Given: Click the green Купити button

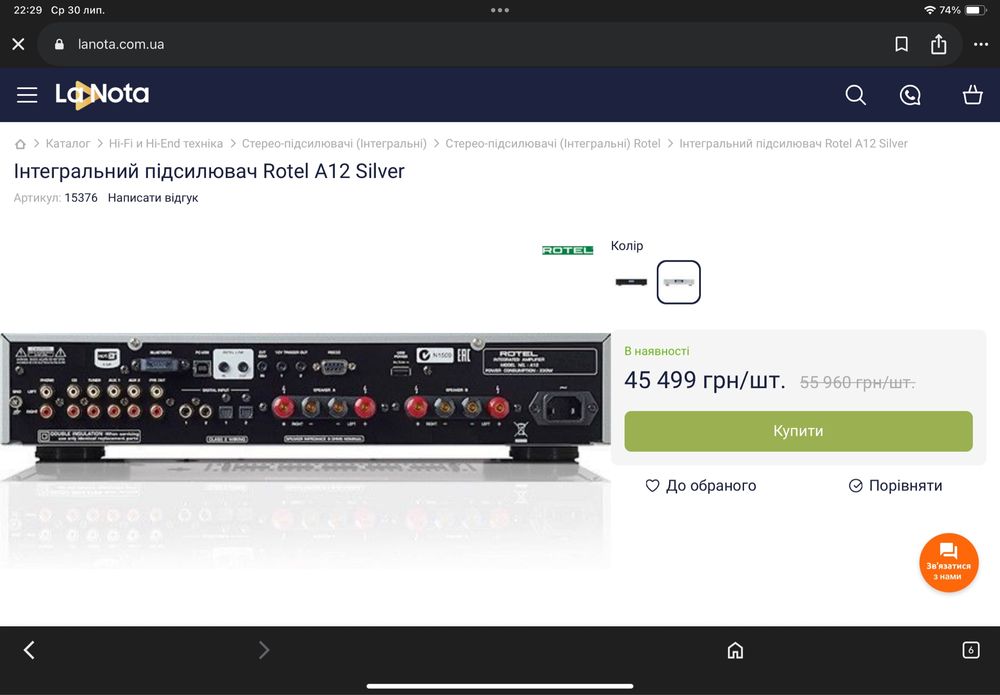Looking at the screenshot, I should 798,431.
